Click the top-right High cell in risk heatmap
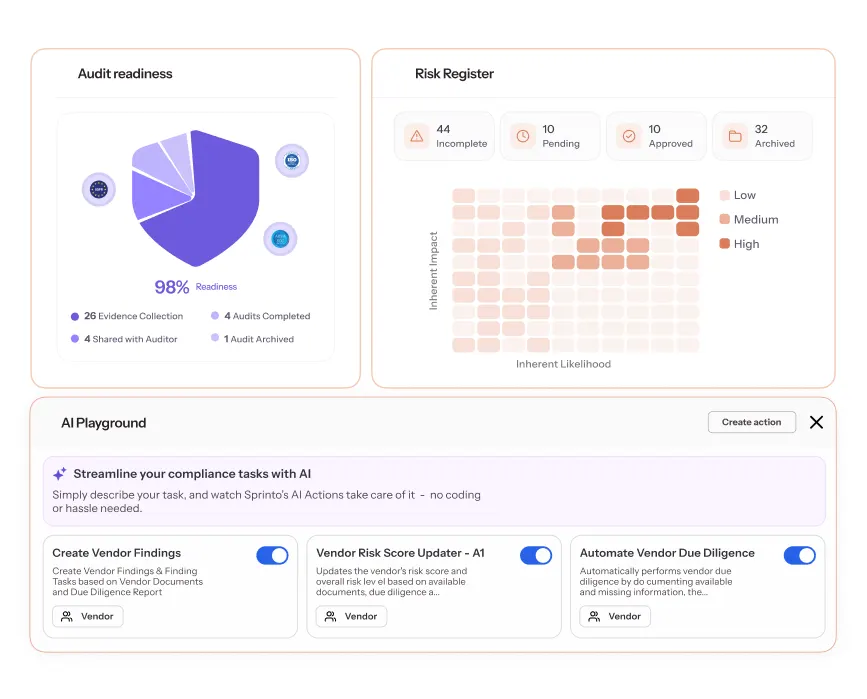Viewport: 867px width, 699px height. point(687,195)
